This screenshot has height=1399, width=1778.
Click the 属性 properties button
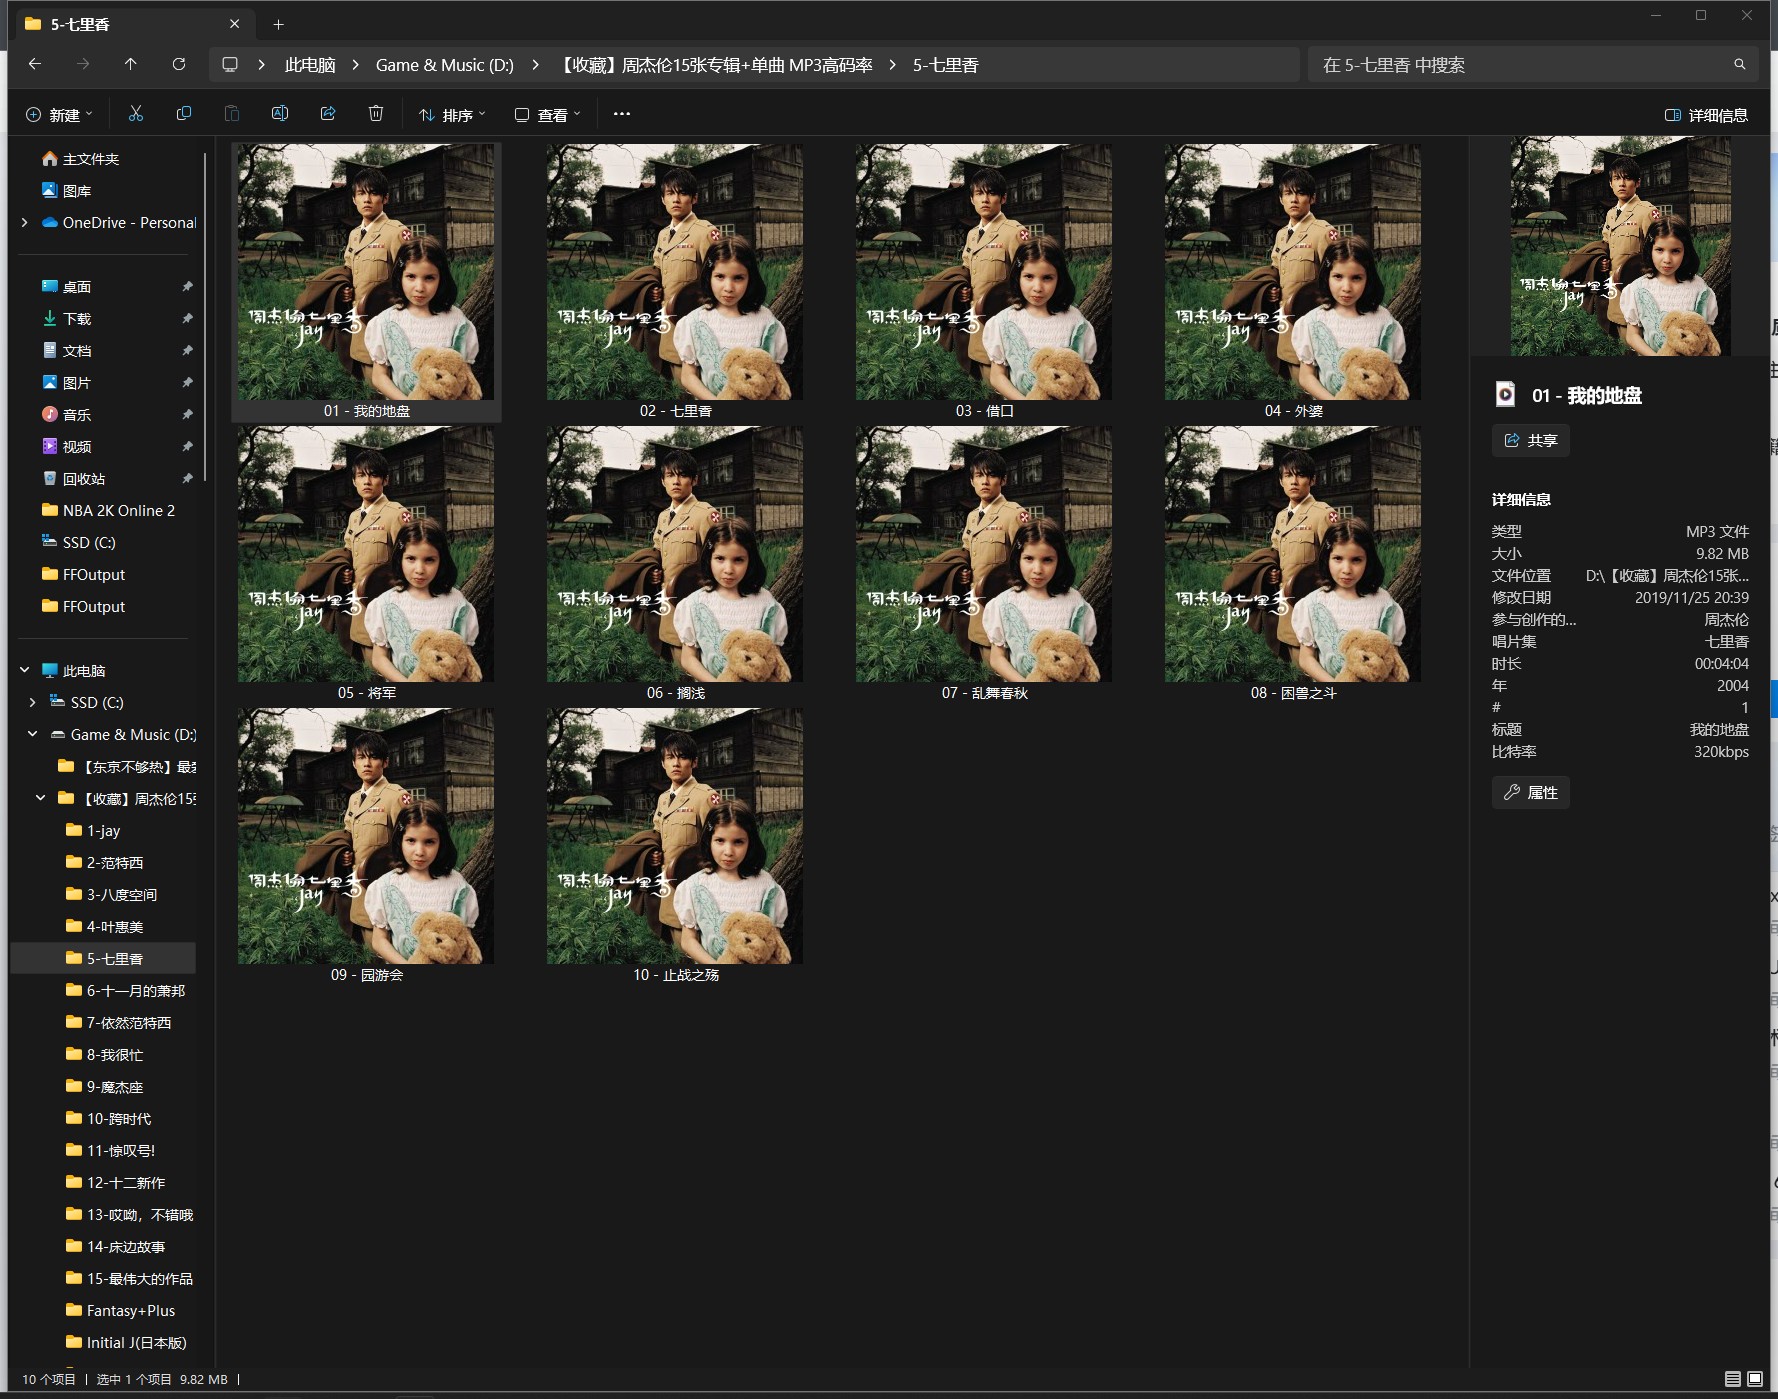click(1531, 792)
